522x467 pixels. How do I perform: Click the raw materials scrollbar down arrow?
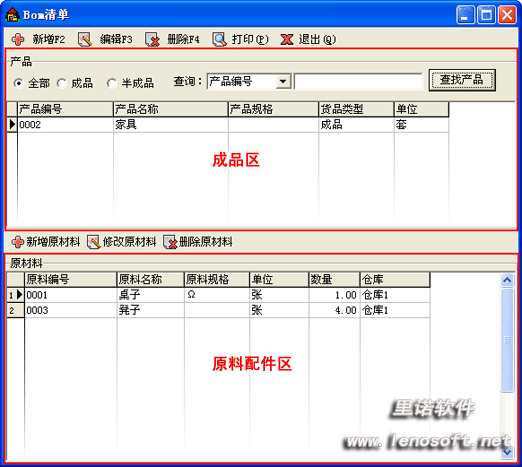click(507, 452)
